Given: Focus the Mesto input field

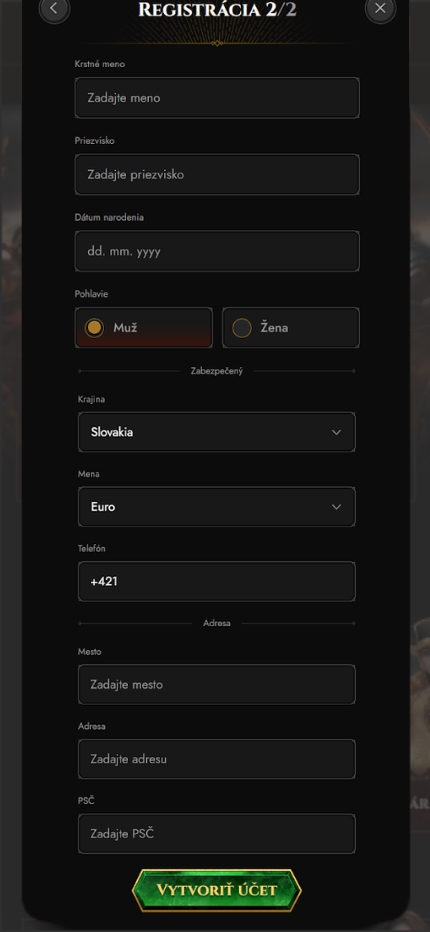Looking at the screenshot, I should pos(216,685).
